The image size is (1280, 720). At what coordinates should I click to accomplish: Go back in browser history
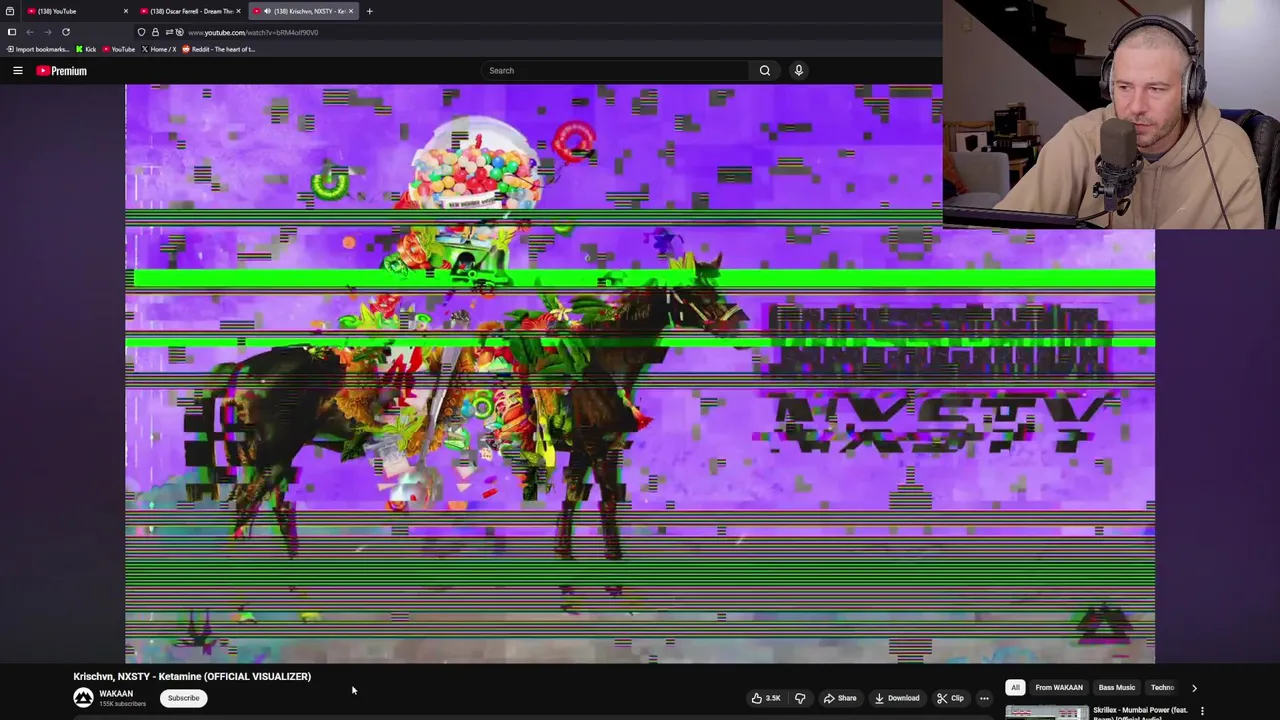coord(30,32)
